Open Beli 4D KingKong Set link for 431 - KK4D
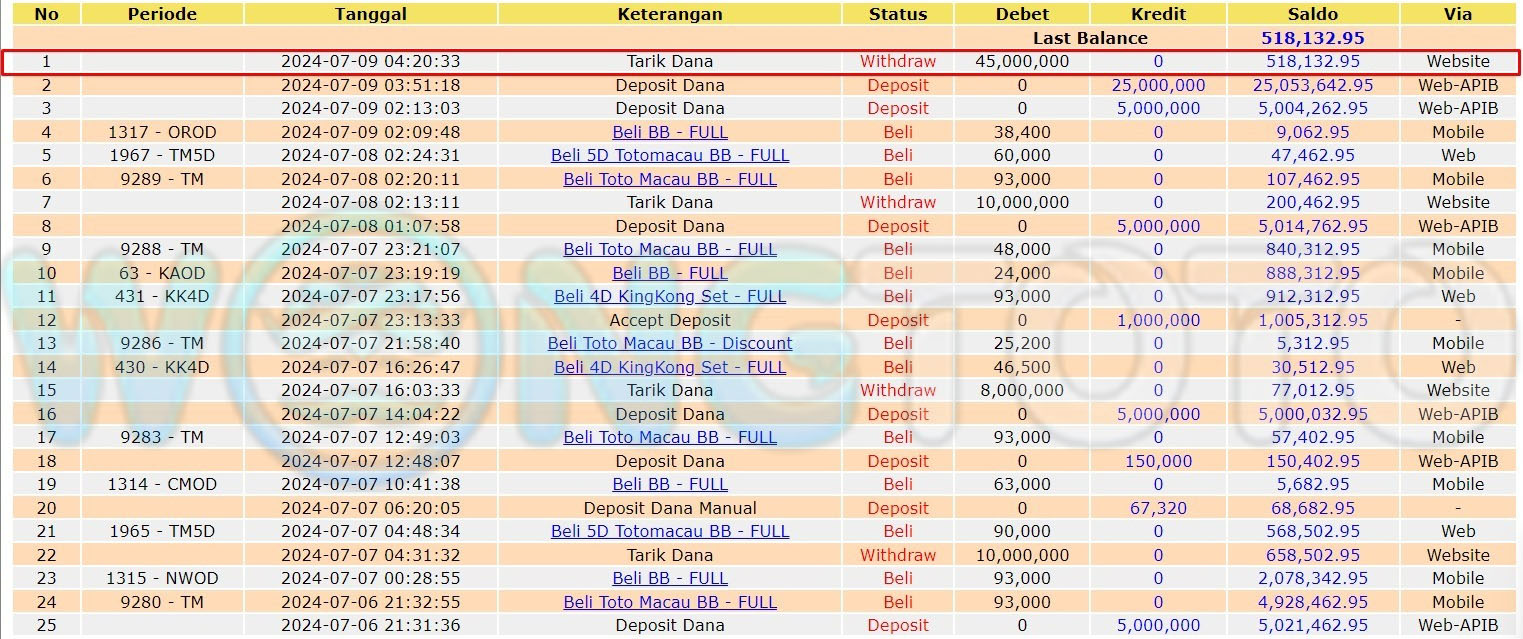The width and height of the screenshot is (1523, 639). (670, 296)
